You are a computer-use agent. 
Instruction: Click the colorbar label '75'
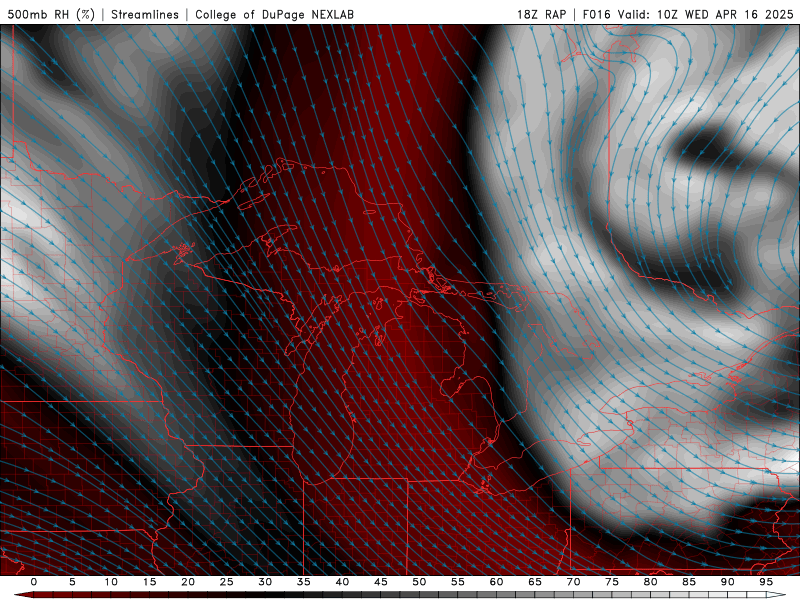612,582
